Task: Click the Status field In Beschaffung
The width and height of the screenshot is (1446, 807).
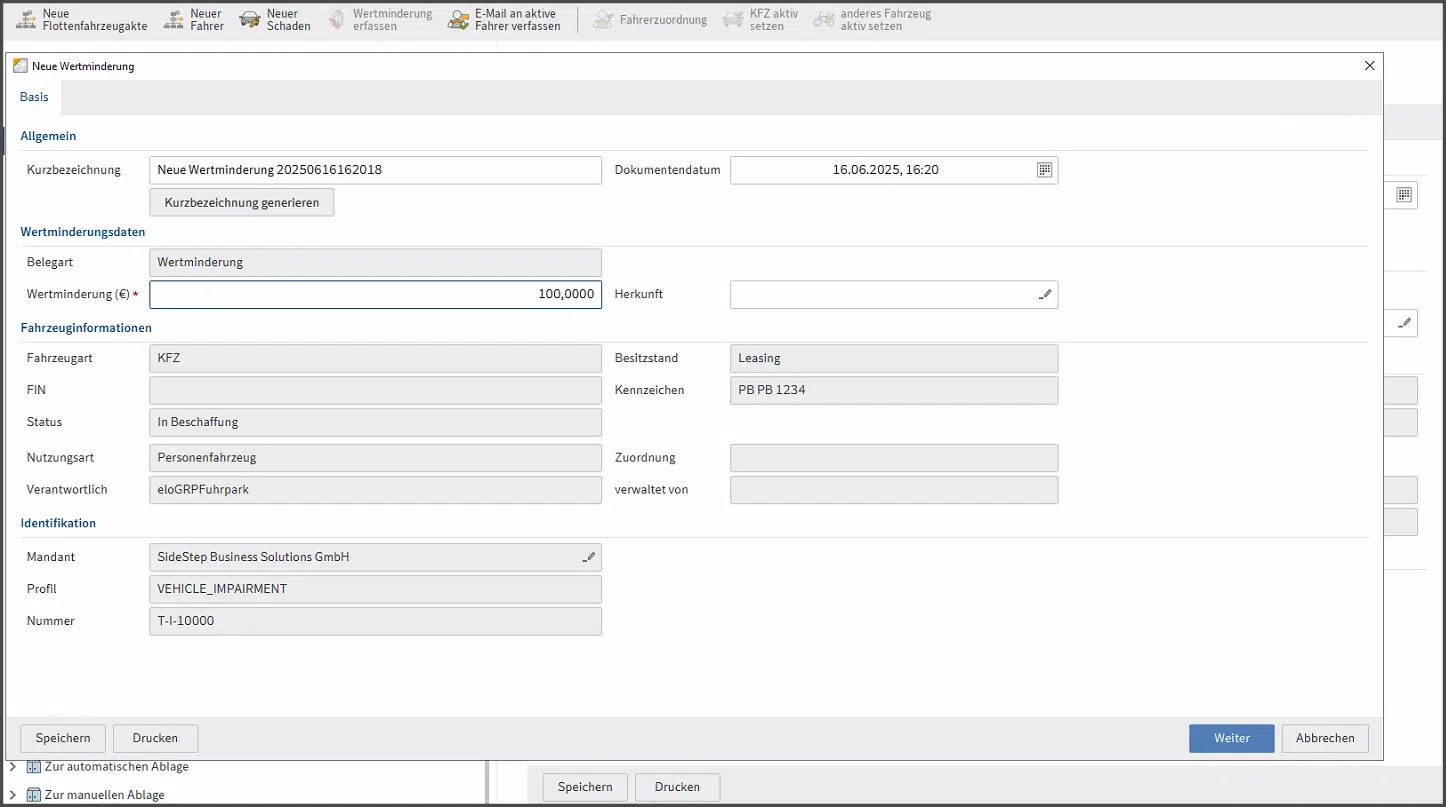Action: click(375, 422)
